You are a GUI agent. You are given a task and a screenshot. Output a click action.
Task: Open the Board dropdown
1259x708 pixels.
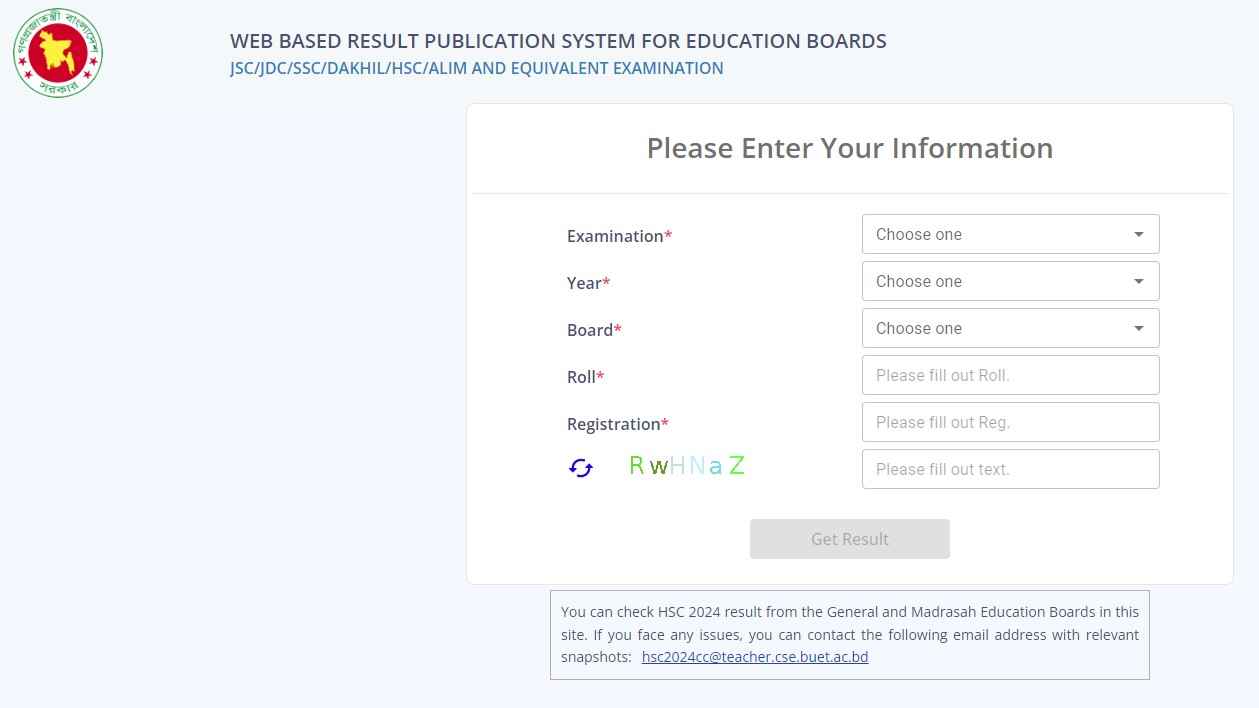[1000, 328]
